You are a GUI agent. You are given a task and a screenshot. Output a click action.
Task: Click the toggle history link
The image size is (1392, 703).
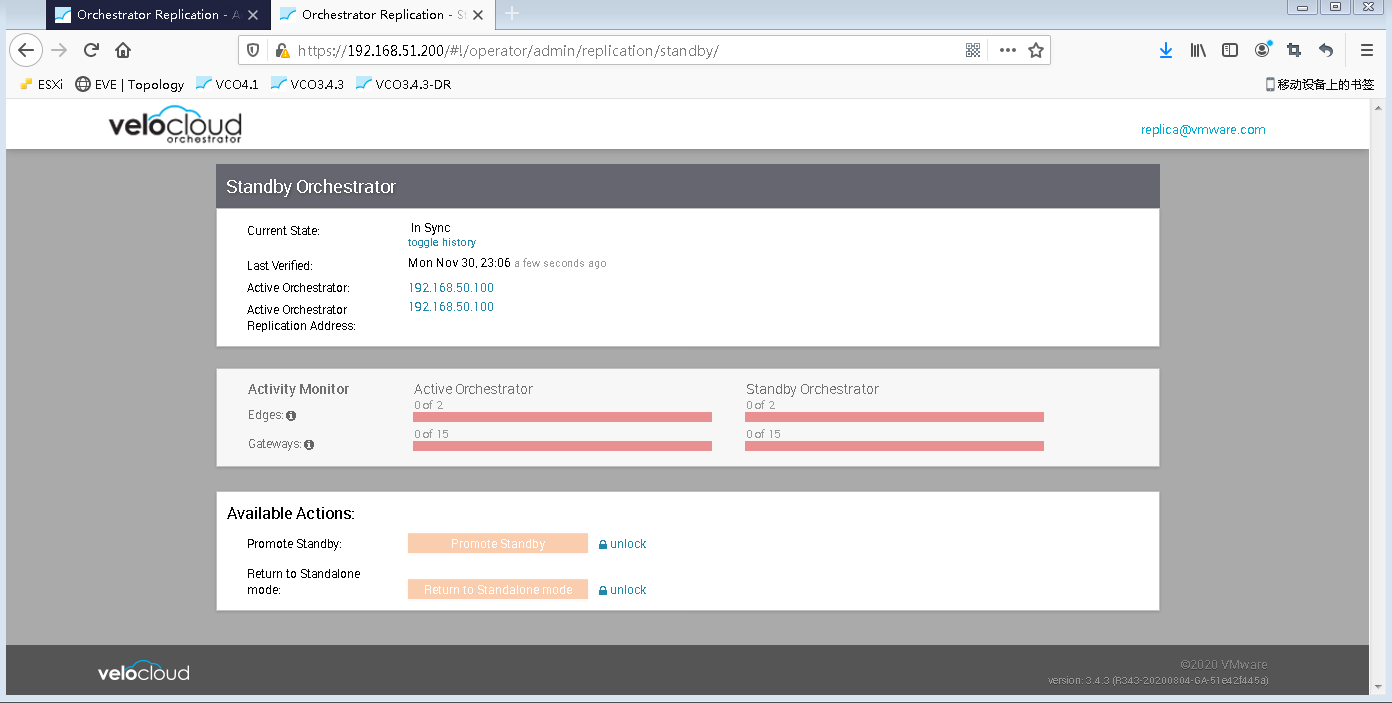[x=442, y=242]
